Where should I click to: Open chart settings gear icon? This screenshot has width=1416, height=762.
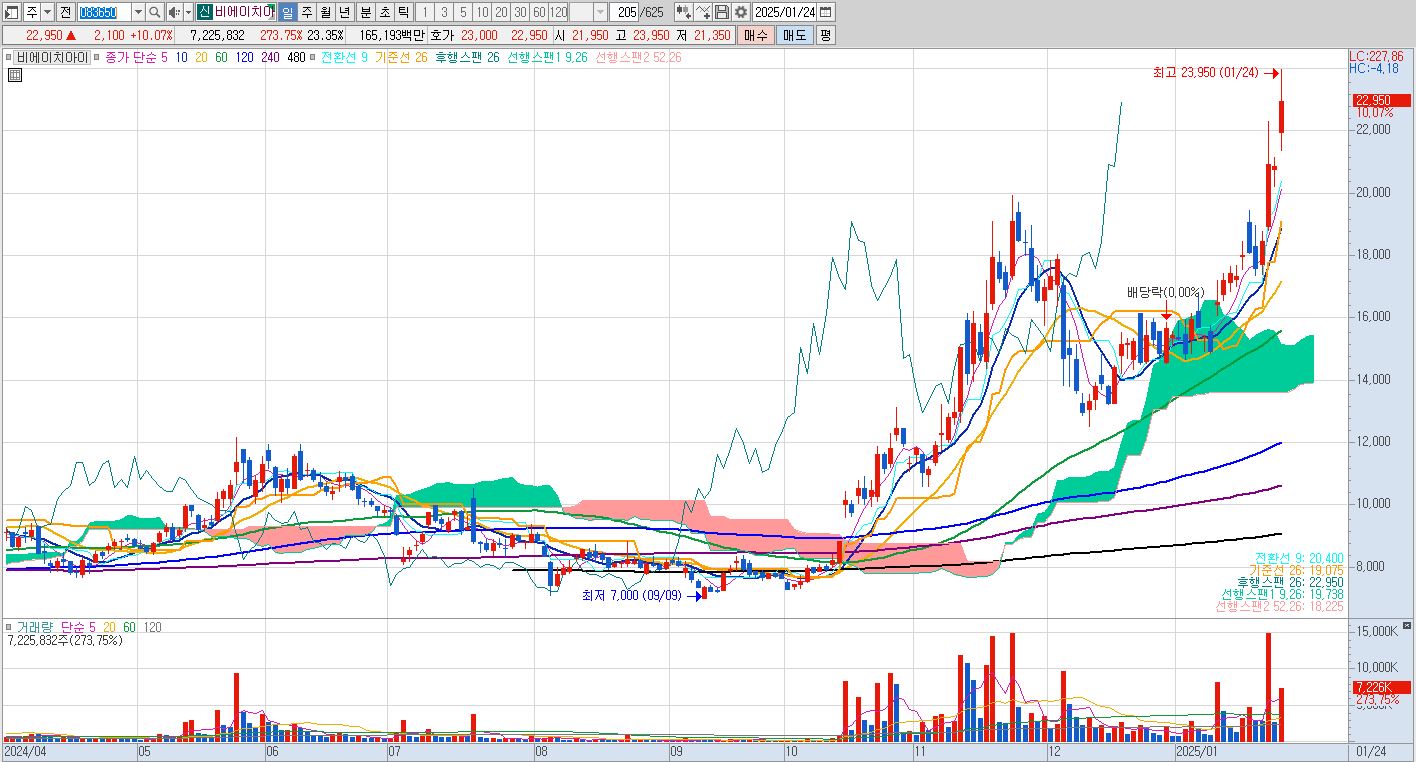coord(740,12)
